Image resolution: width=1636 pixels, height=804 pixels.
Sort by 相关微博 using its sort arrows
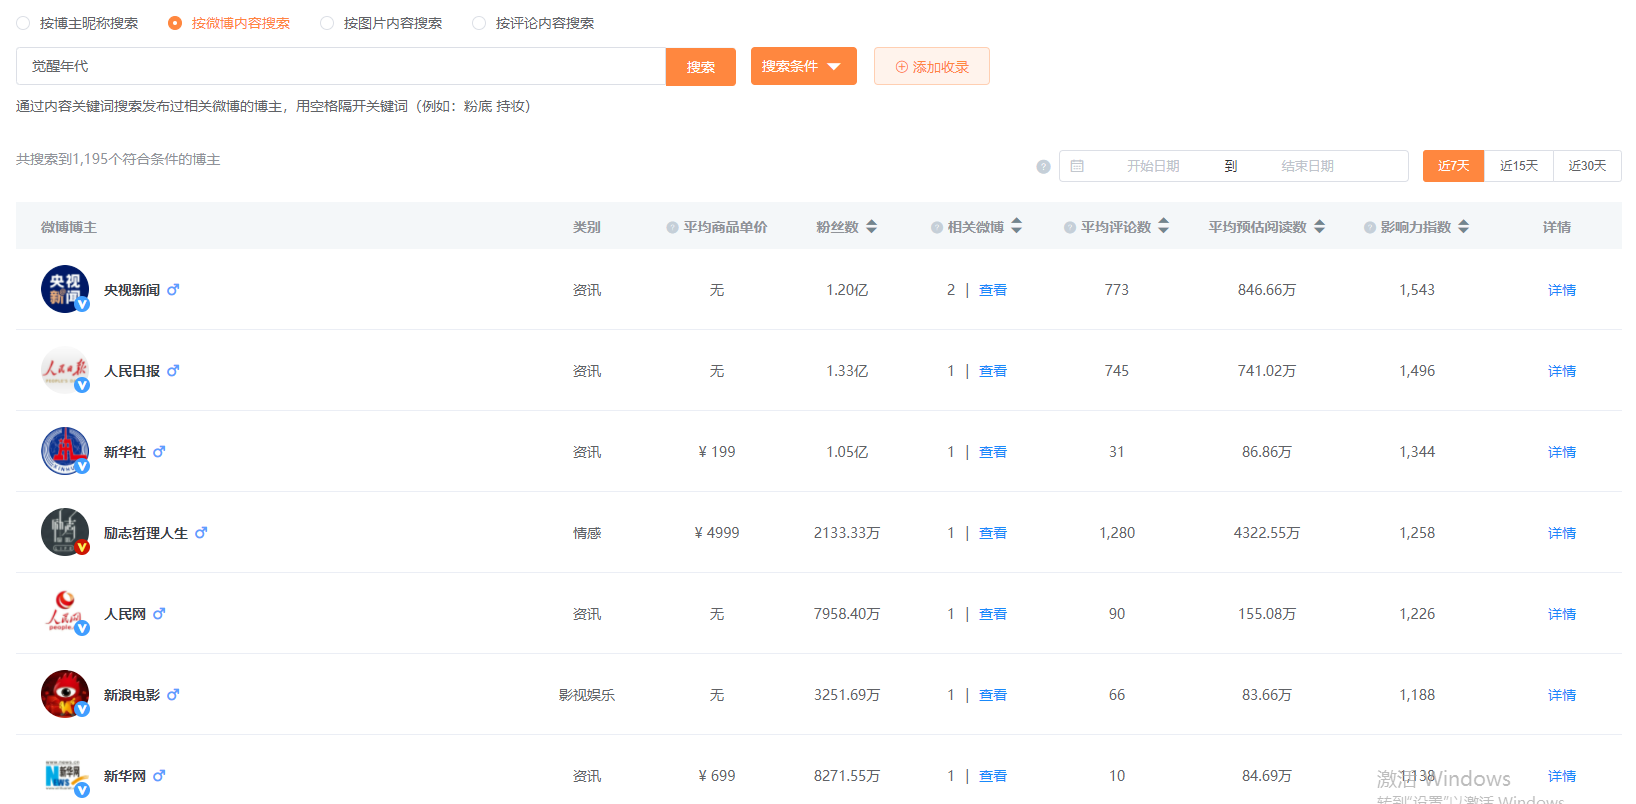point(1017,227)
